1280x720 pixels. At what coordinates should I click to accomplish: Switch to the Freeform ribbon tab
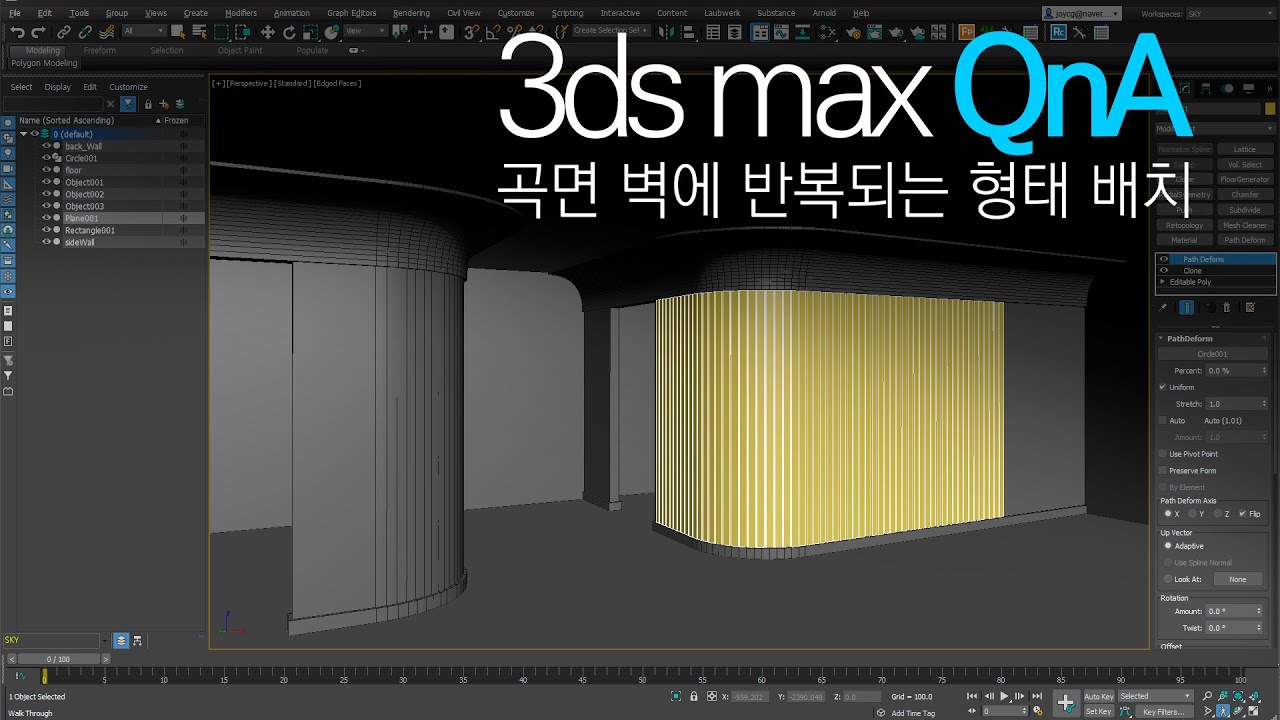click(x=100, y=50)
